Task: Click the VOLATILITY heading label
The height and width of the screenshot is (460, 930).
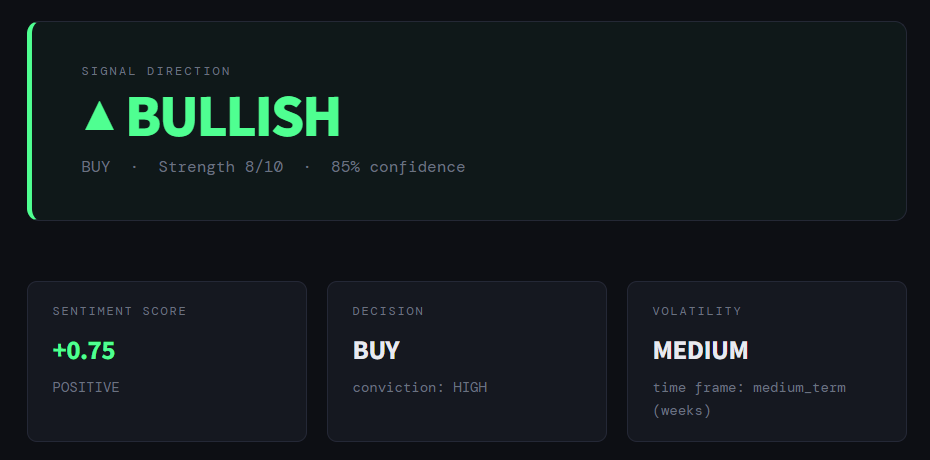Action: 697,311
